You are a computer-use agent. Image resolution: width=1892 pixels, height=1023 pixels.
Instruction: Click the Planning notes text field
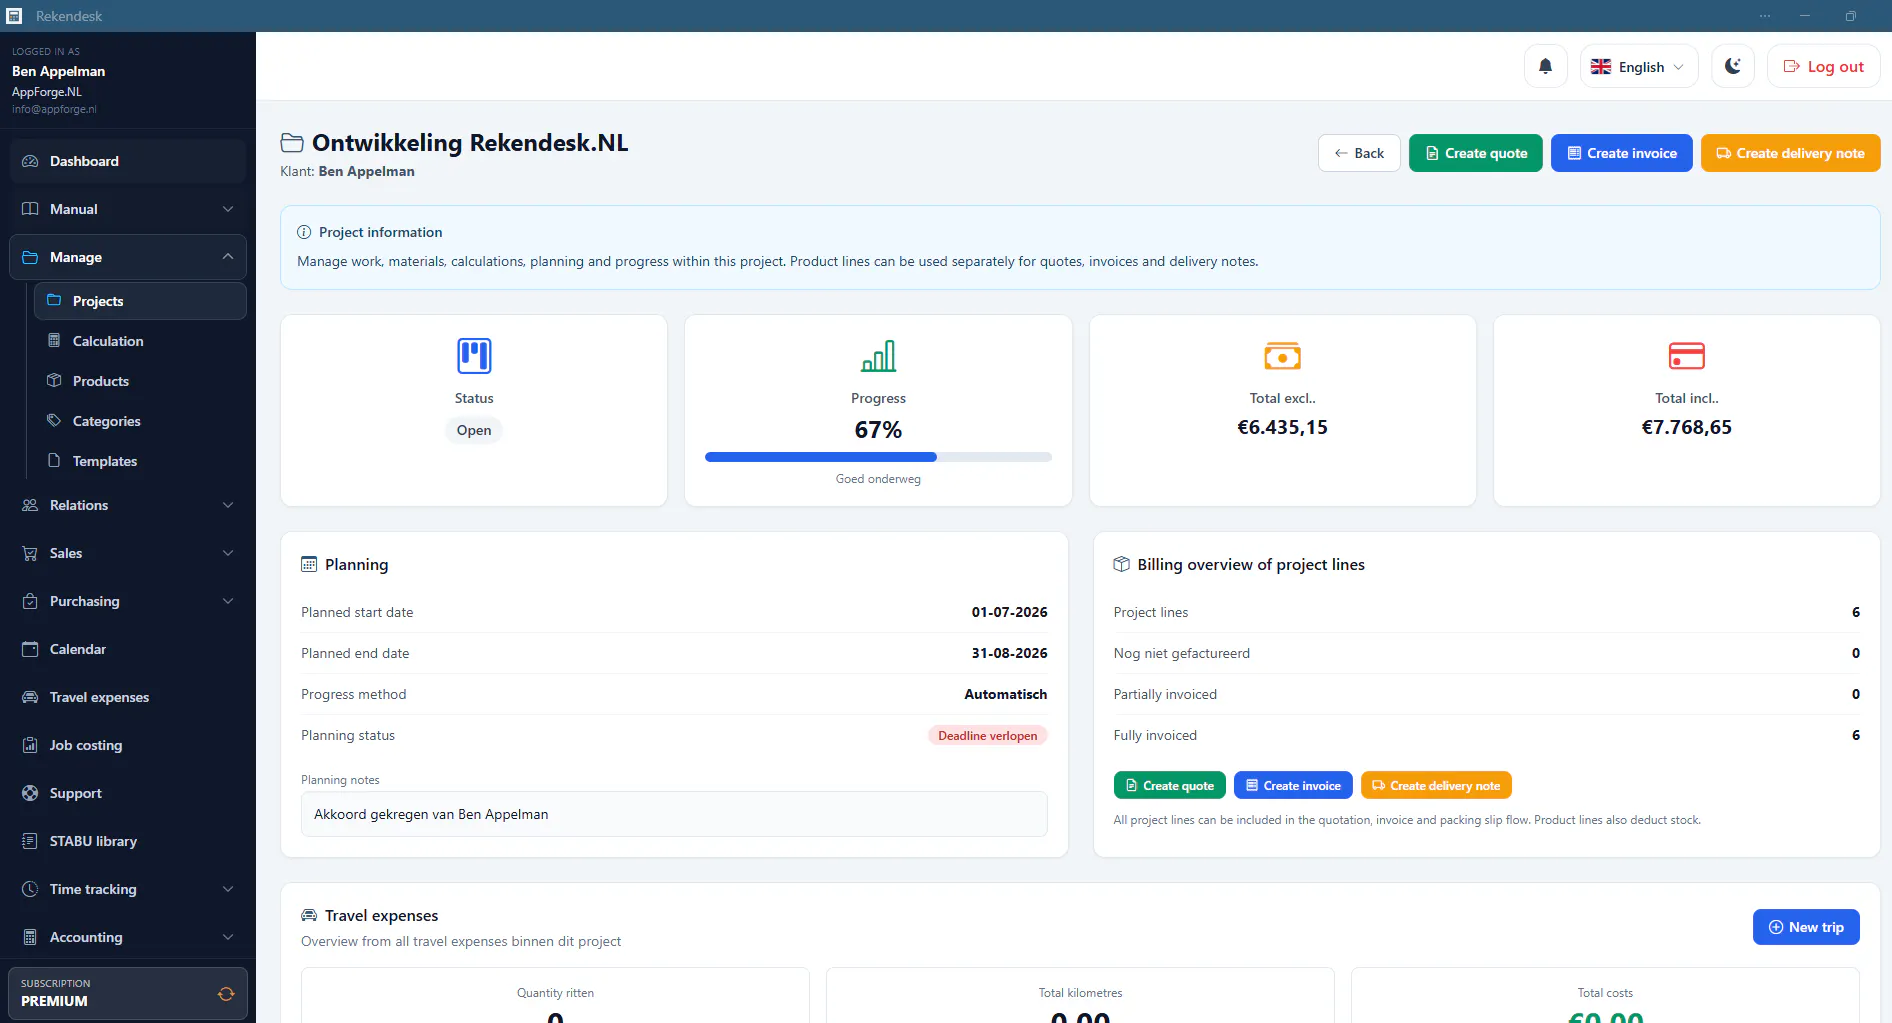coord(674,814)
